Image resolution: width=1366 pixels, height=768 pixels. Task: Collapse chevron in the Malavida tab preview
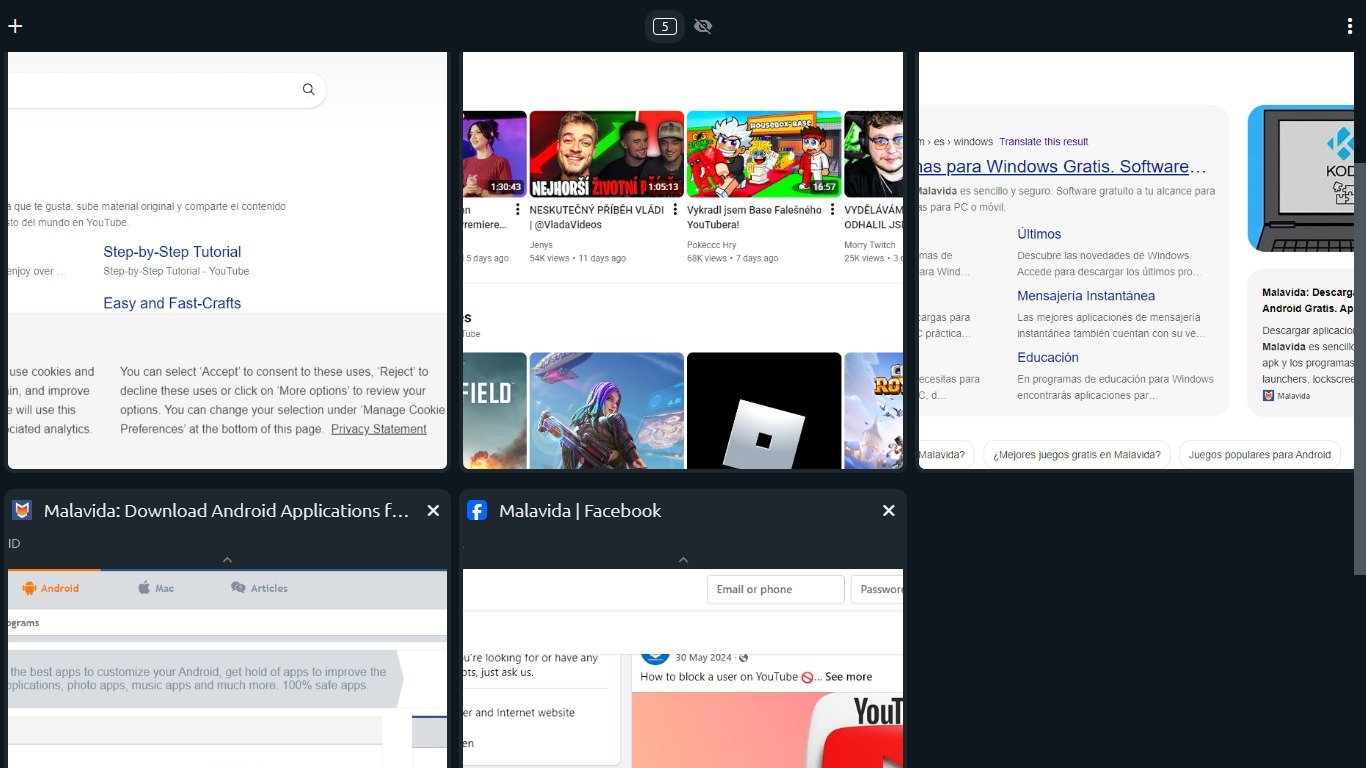(x=227, y=560)
